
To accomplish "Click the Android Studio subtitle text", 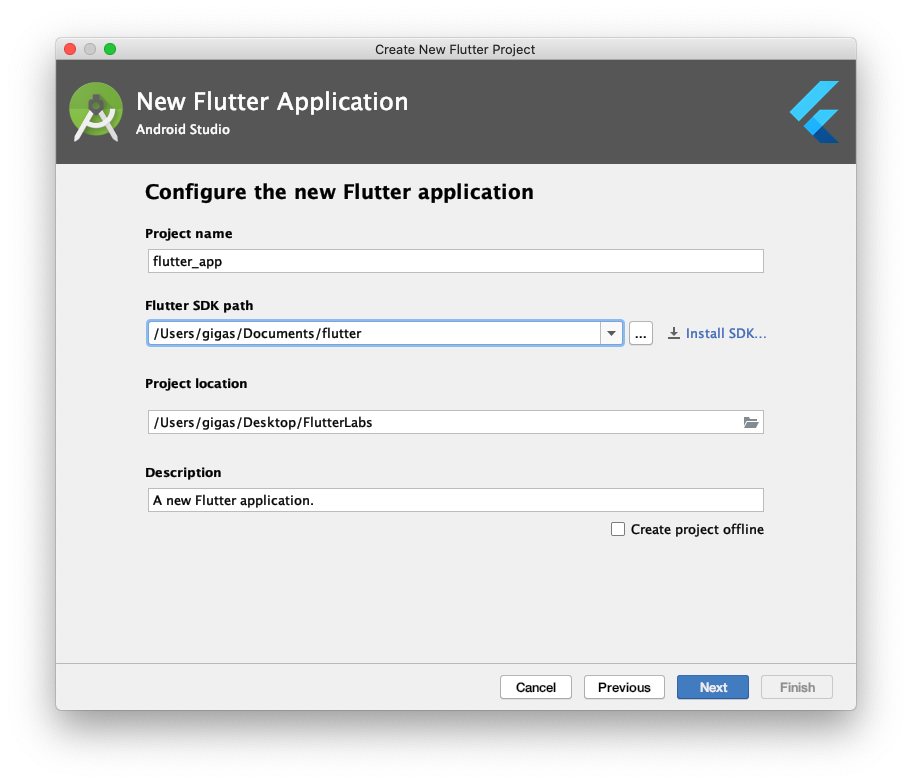I will 183,129.
